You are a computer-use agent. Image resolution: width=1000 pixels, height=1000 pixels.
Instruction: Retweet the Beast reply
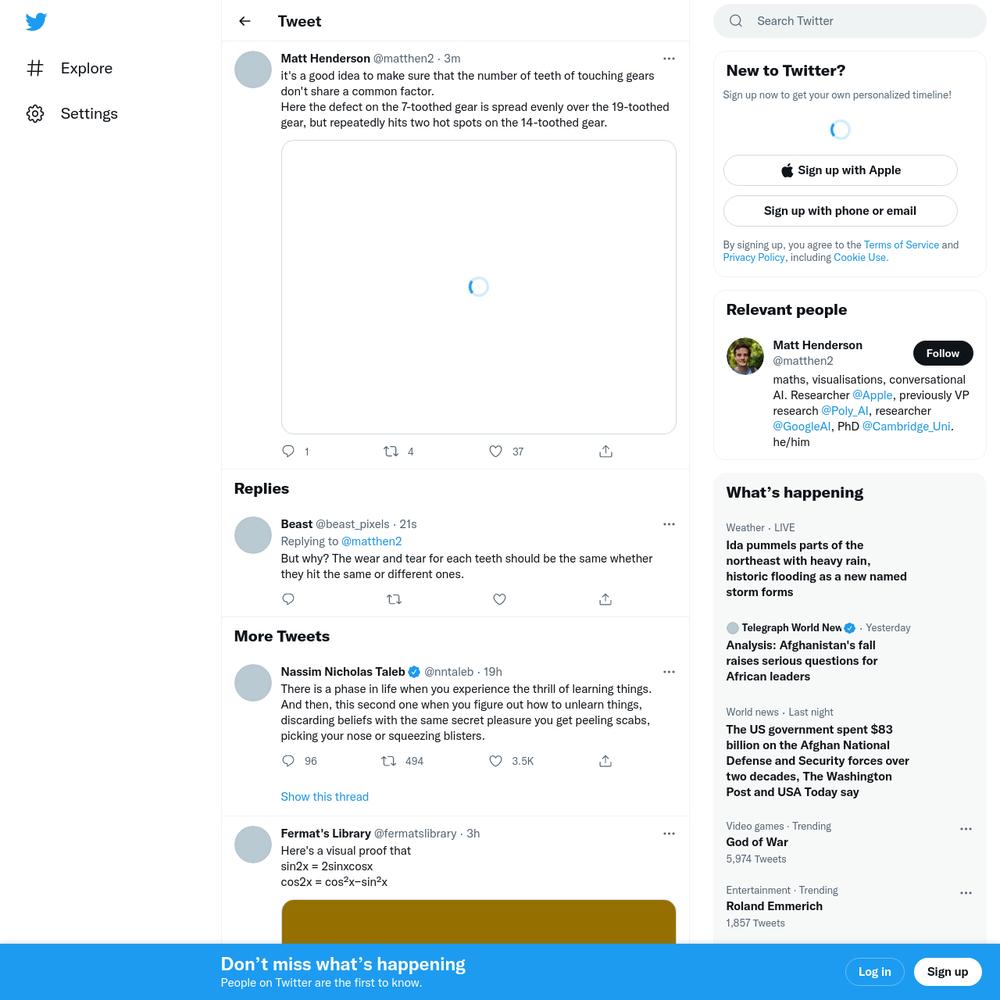tap(394, 599)
